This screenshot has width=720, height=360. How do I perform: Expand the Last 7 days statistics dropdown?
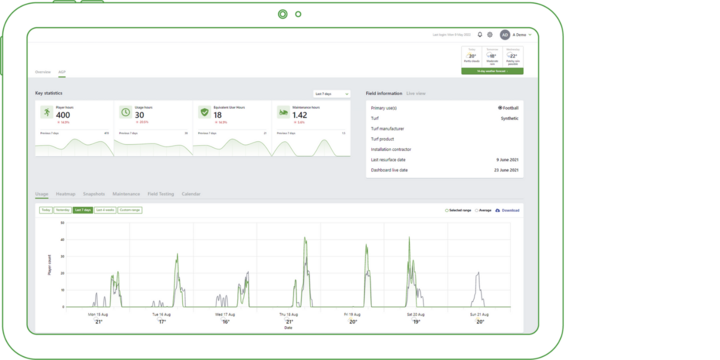click(x=332, y=94)
